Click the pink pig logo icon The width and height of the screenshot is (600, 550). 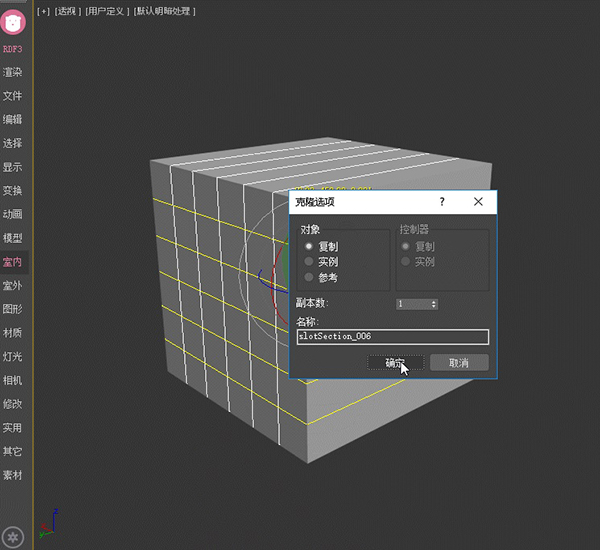click(15, 22)
